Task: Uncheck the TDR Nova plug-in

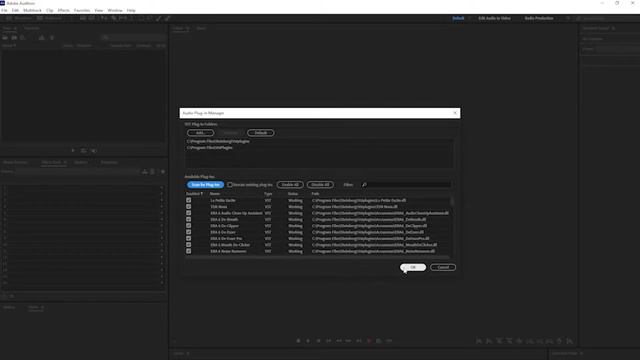Action: (189, 207)
